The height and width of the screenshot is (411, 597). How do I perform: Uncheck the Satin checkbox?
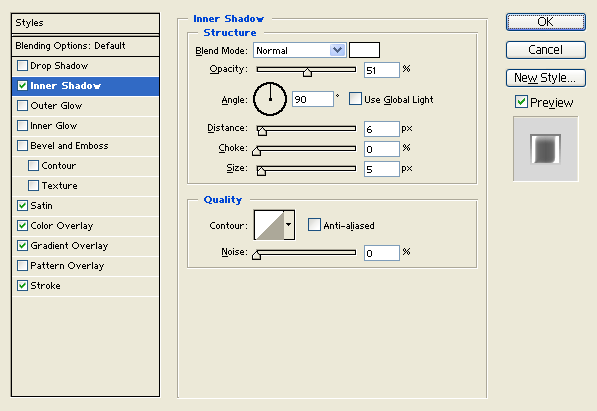pos(22,205)
